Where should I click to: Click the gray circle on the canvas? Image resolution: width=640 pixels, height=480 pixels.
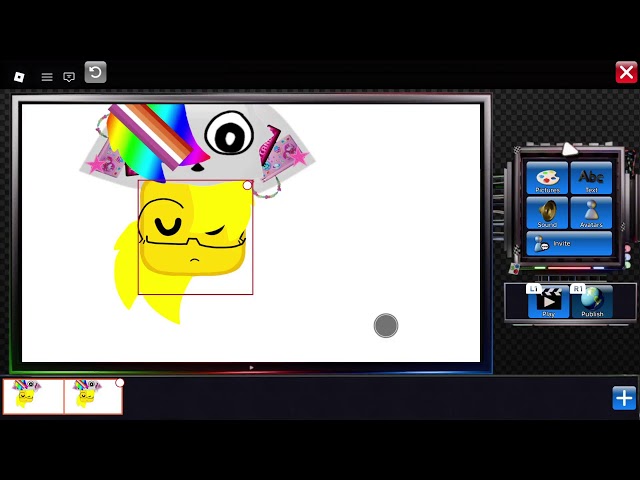point(386,325)
